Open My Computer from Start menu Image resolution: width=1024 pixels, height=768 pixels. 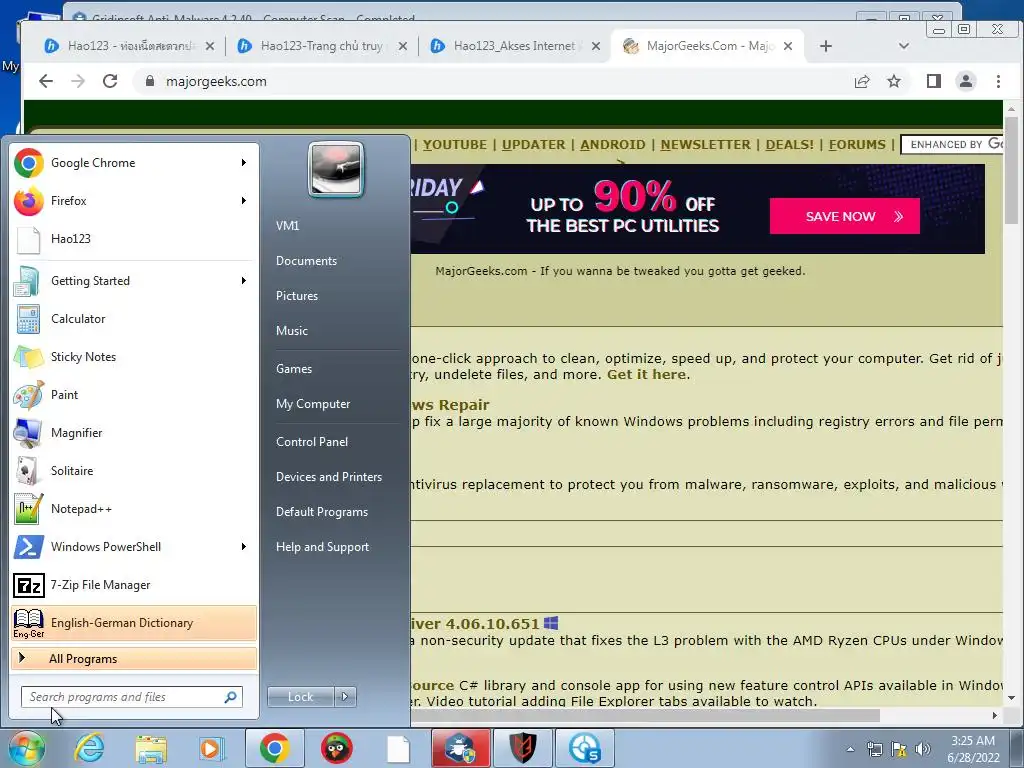(313, 404)
